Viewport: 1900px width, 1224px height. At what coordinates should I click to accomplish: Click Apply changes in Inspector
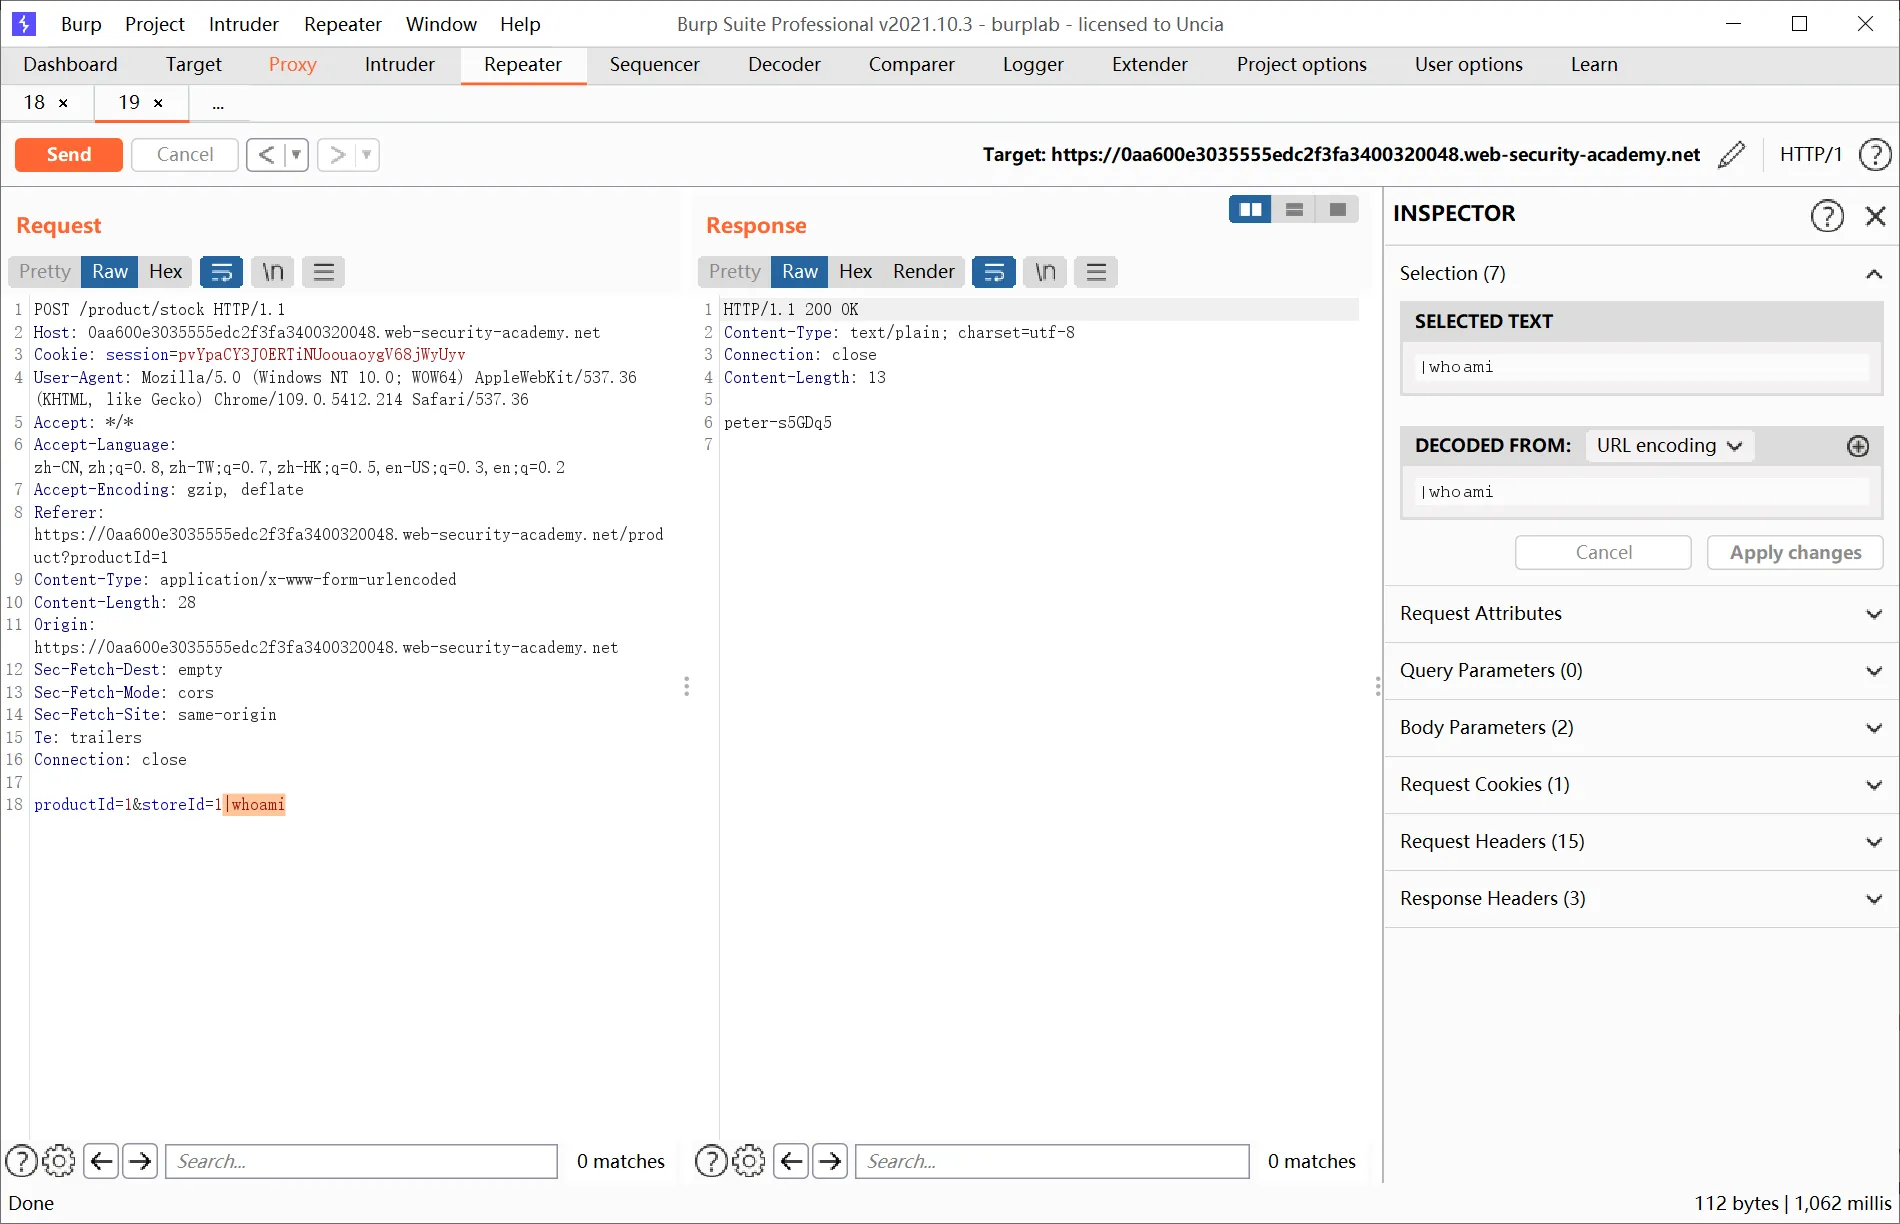click(x=1795, y=553)
